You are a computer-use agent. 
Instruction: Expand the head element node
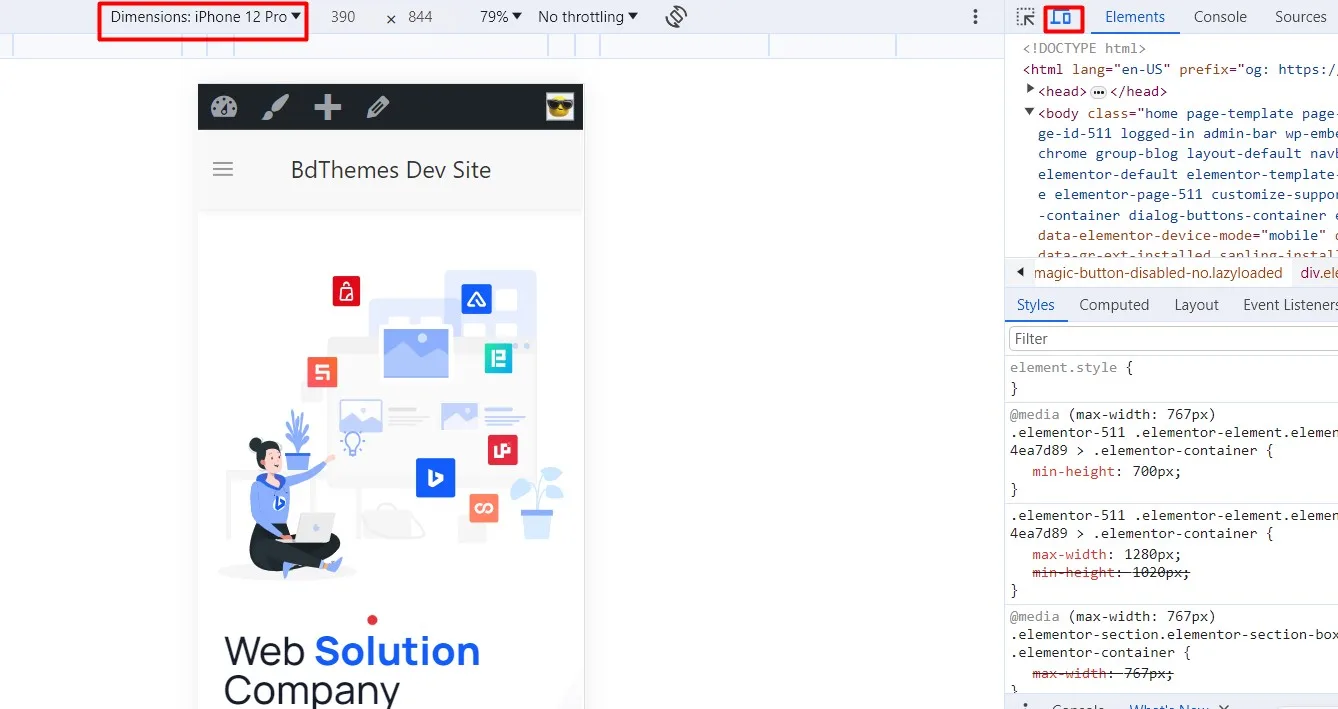(x=1030, y=90)
